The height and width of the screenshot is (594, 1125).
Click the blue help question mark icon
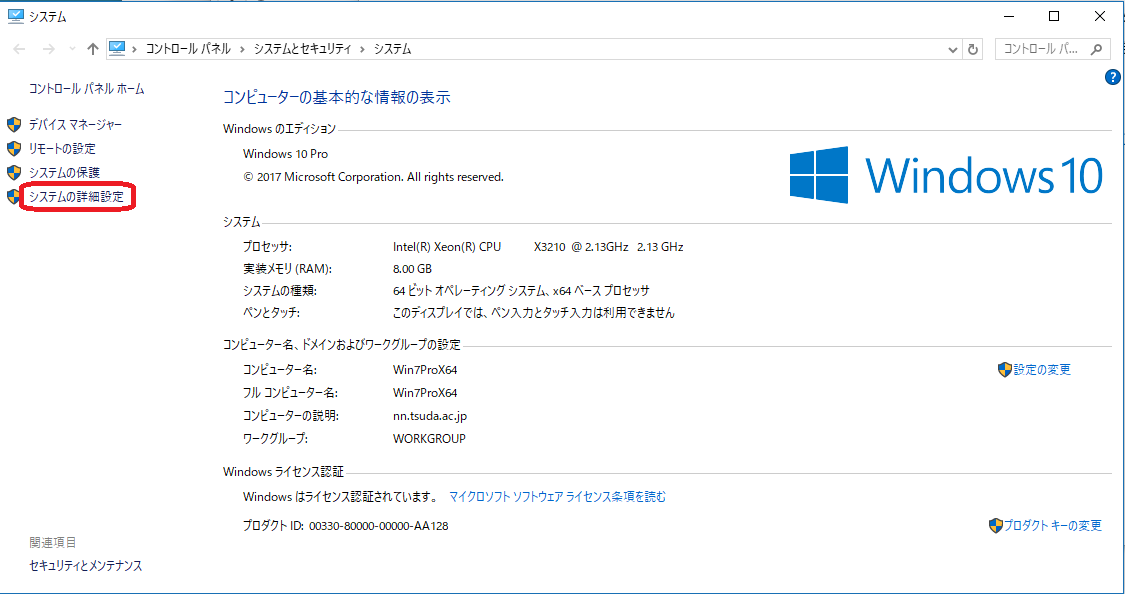(1112, 77)
